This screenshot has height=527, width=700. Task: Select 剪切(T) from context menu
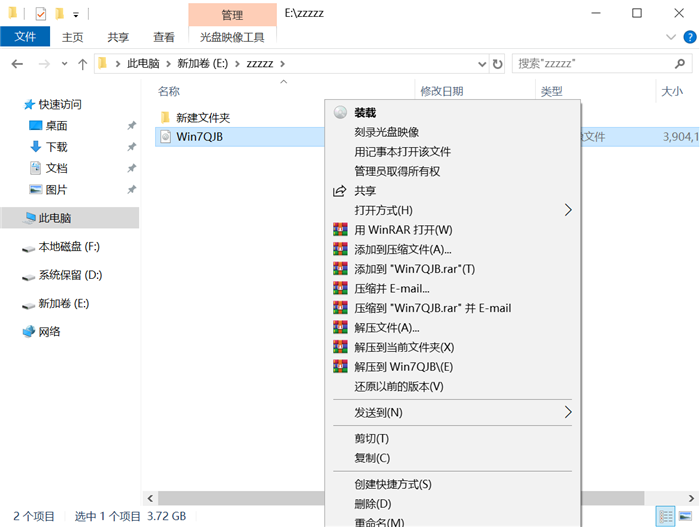[x=371, y=439]
